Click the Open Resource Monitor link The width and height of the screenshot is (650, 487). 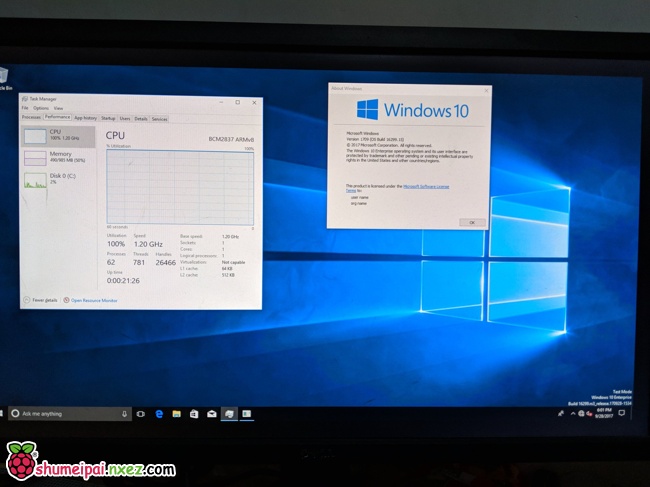(94, 300)
